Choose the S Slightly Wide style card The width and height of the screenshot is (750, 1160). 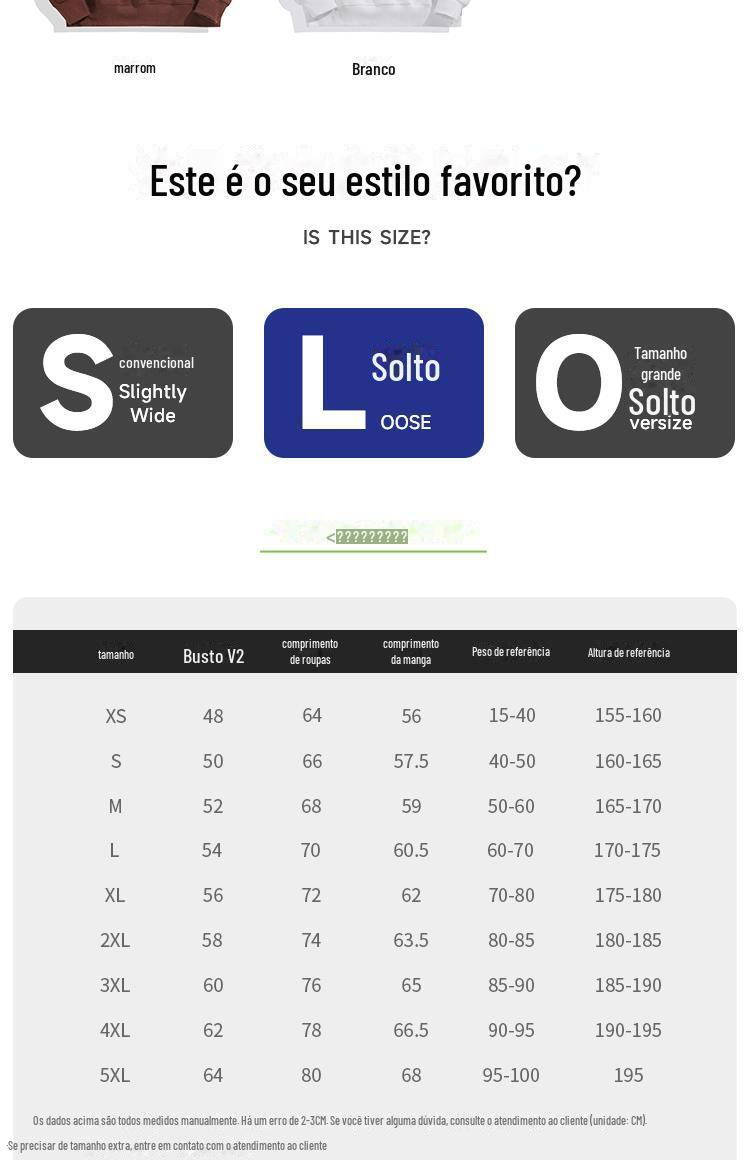[123, 383]
